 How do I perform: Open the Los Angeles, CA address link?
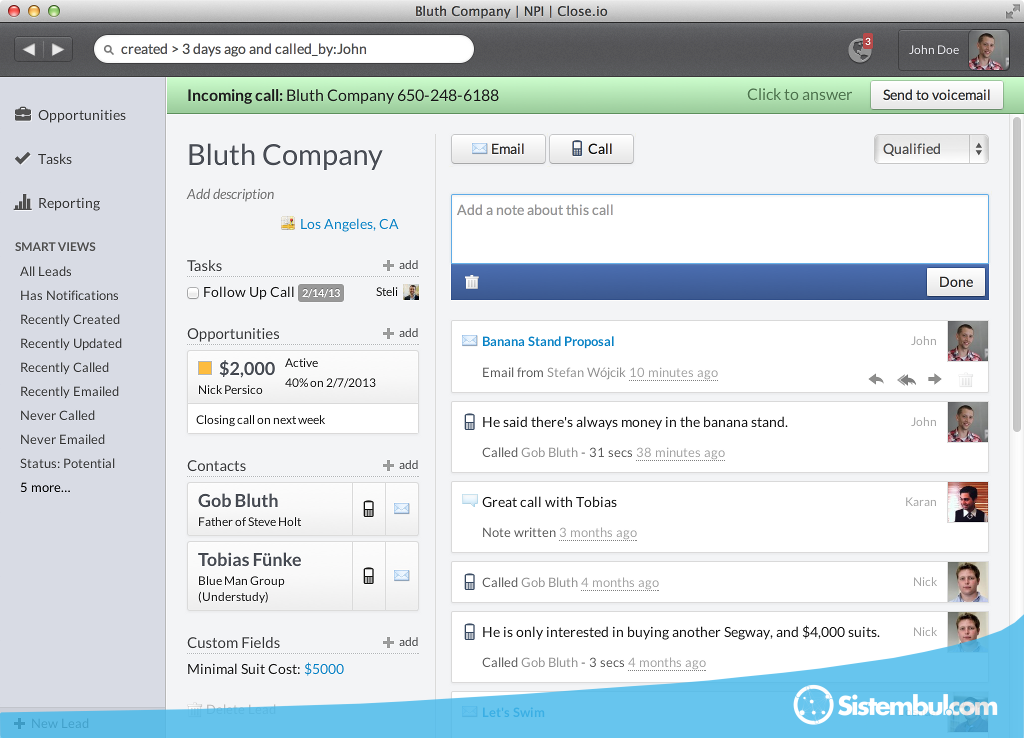349,224
